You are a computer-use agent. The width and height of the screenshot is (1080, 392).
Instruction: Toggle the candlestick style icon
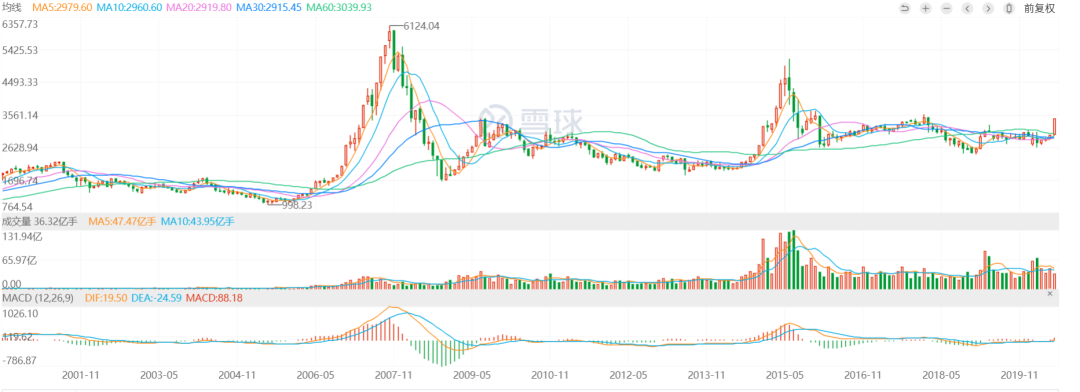click(1008, 8)
